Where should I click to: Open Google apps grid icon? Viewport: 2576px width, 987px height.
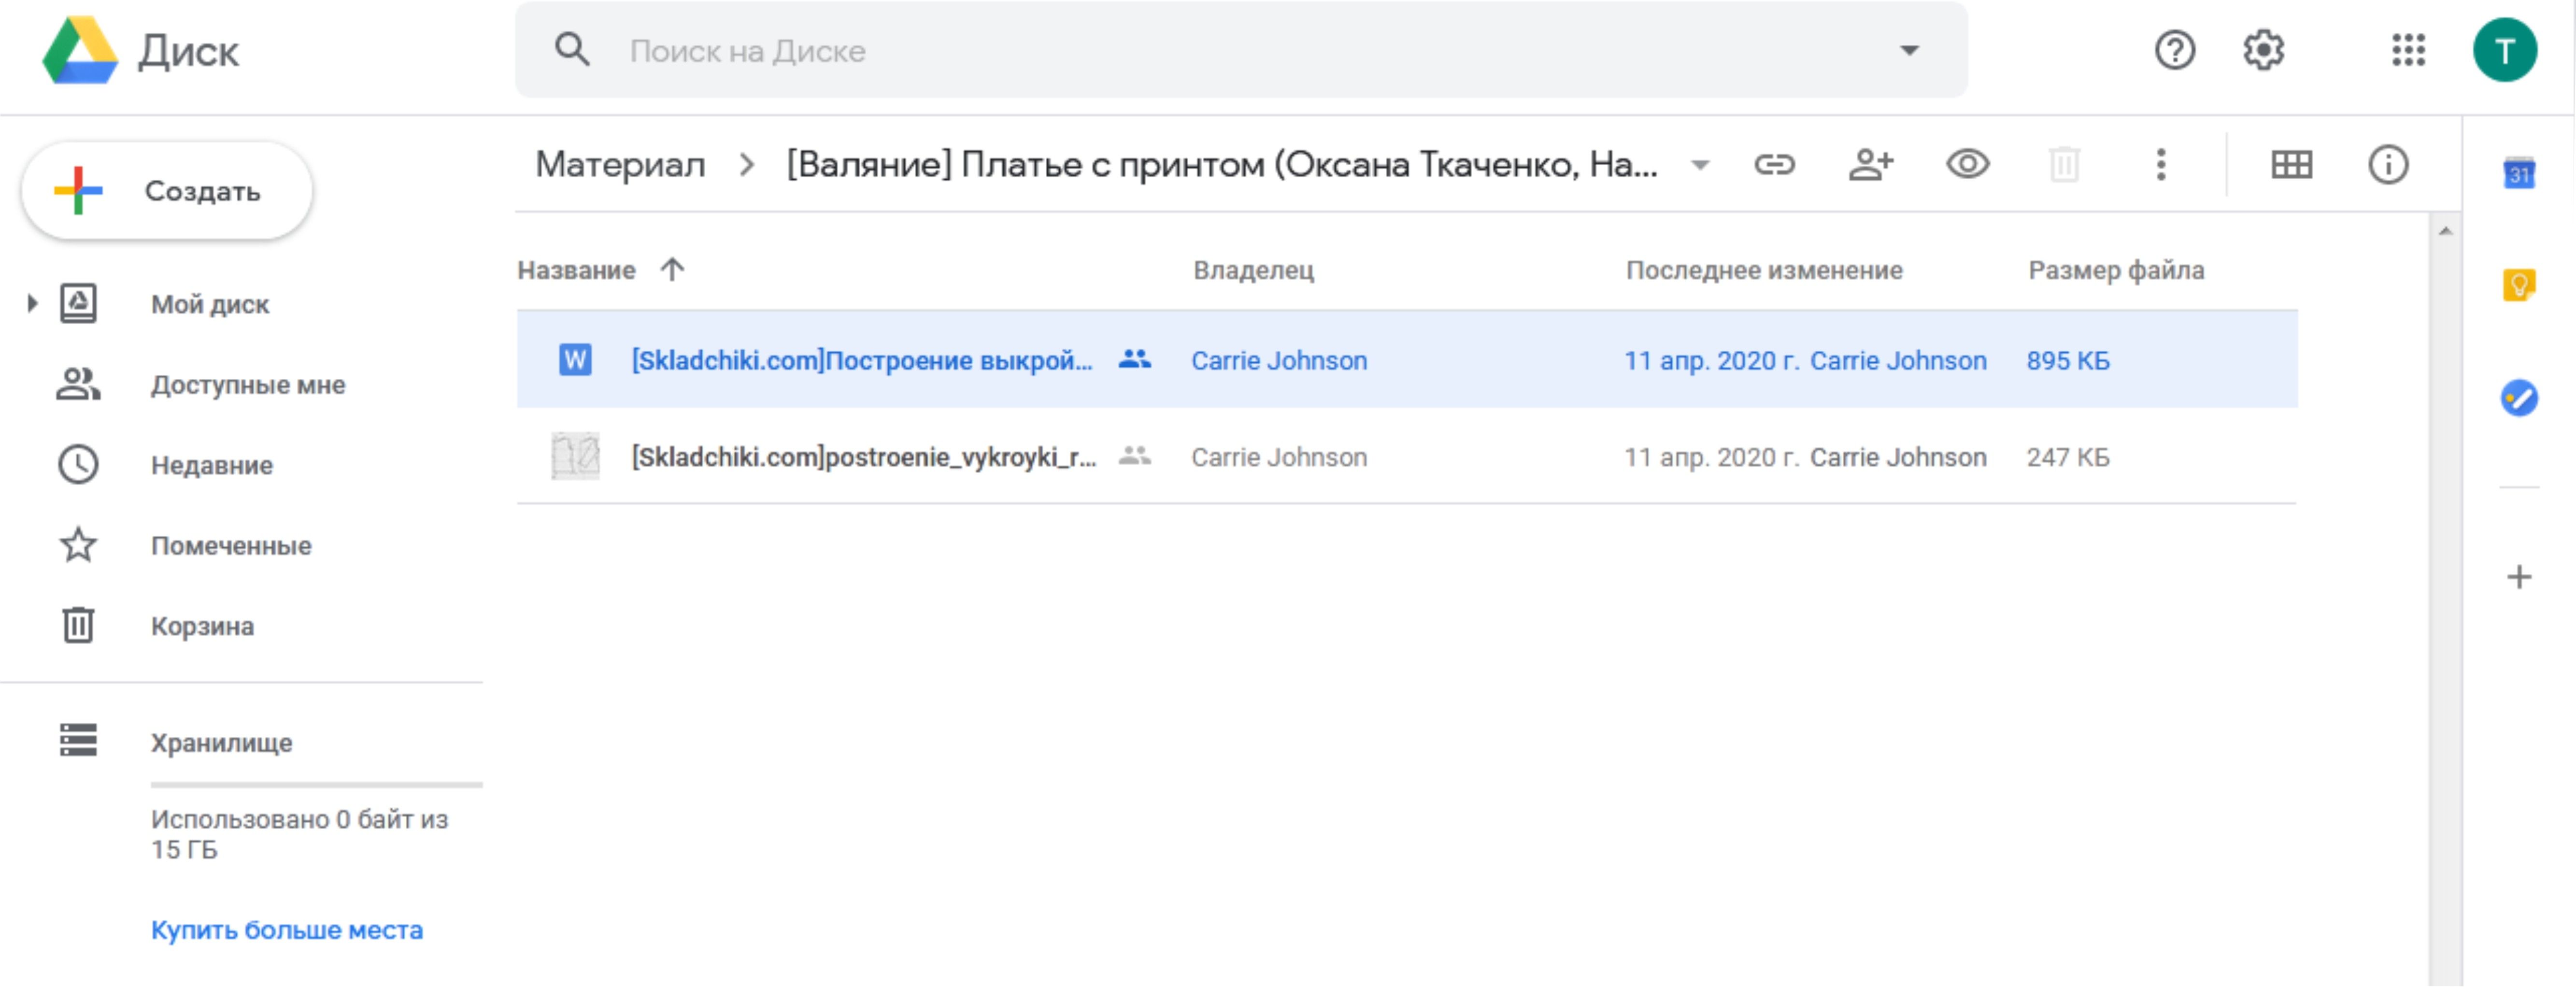coord(2408,50)
